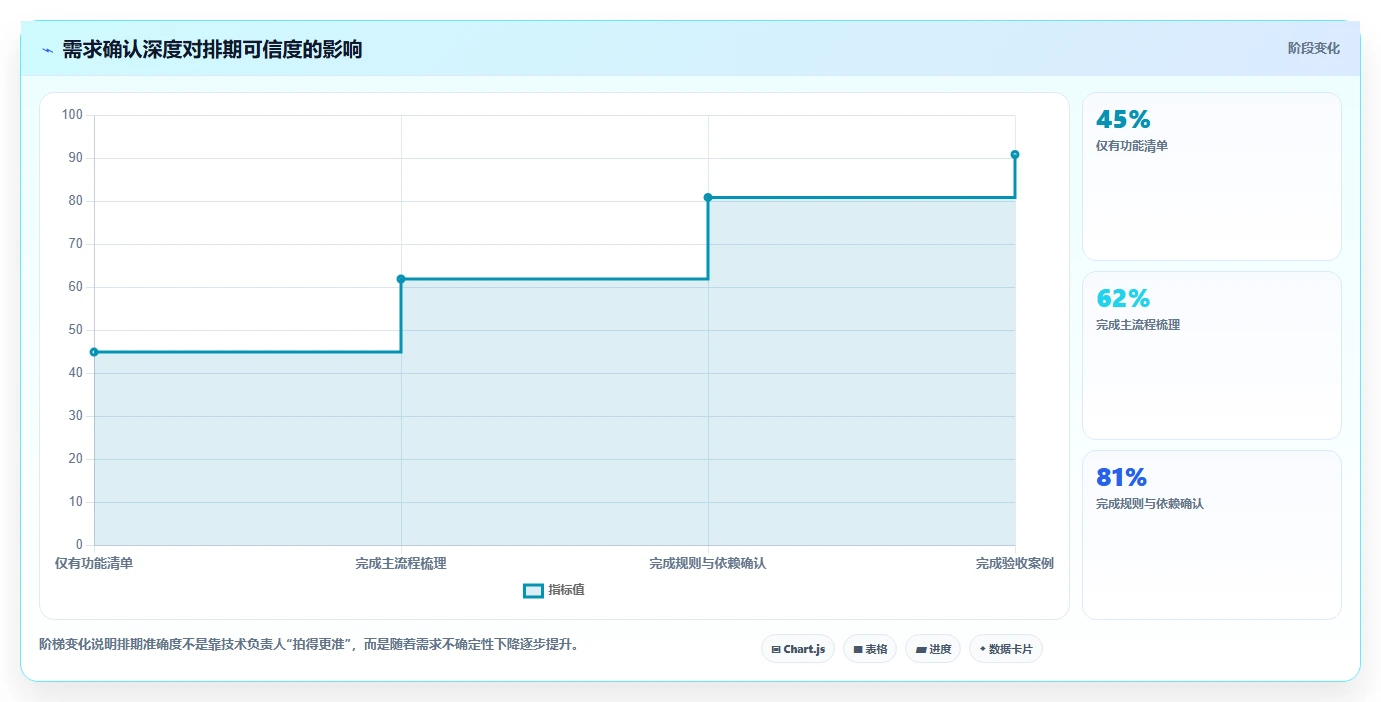The width and height of the screenshot is (1381, 702).
Task: Click the lightning icon beside the chart title
Action: (x=48, y=50)
